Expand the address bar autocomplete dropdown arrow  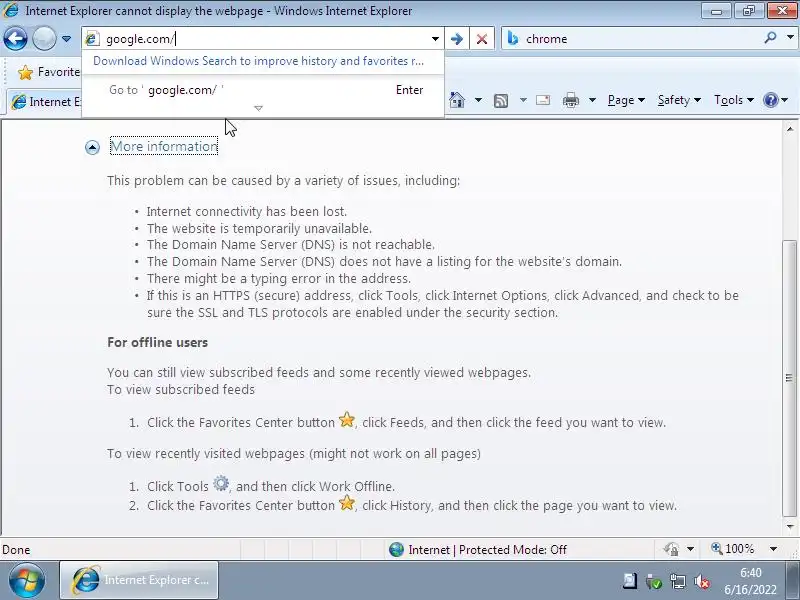click(435, 39)
